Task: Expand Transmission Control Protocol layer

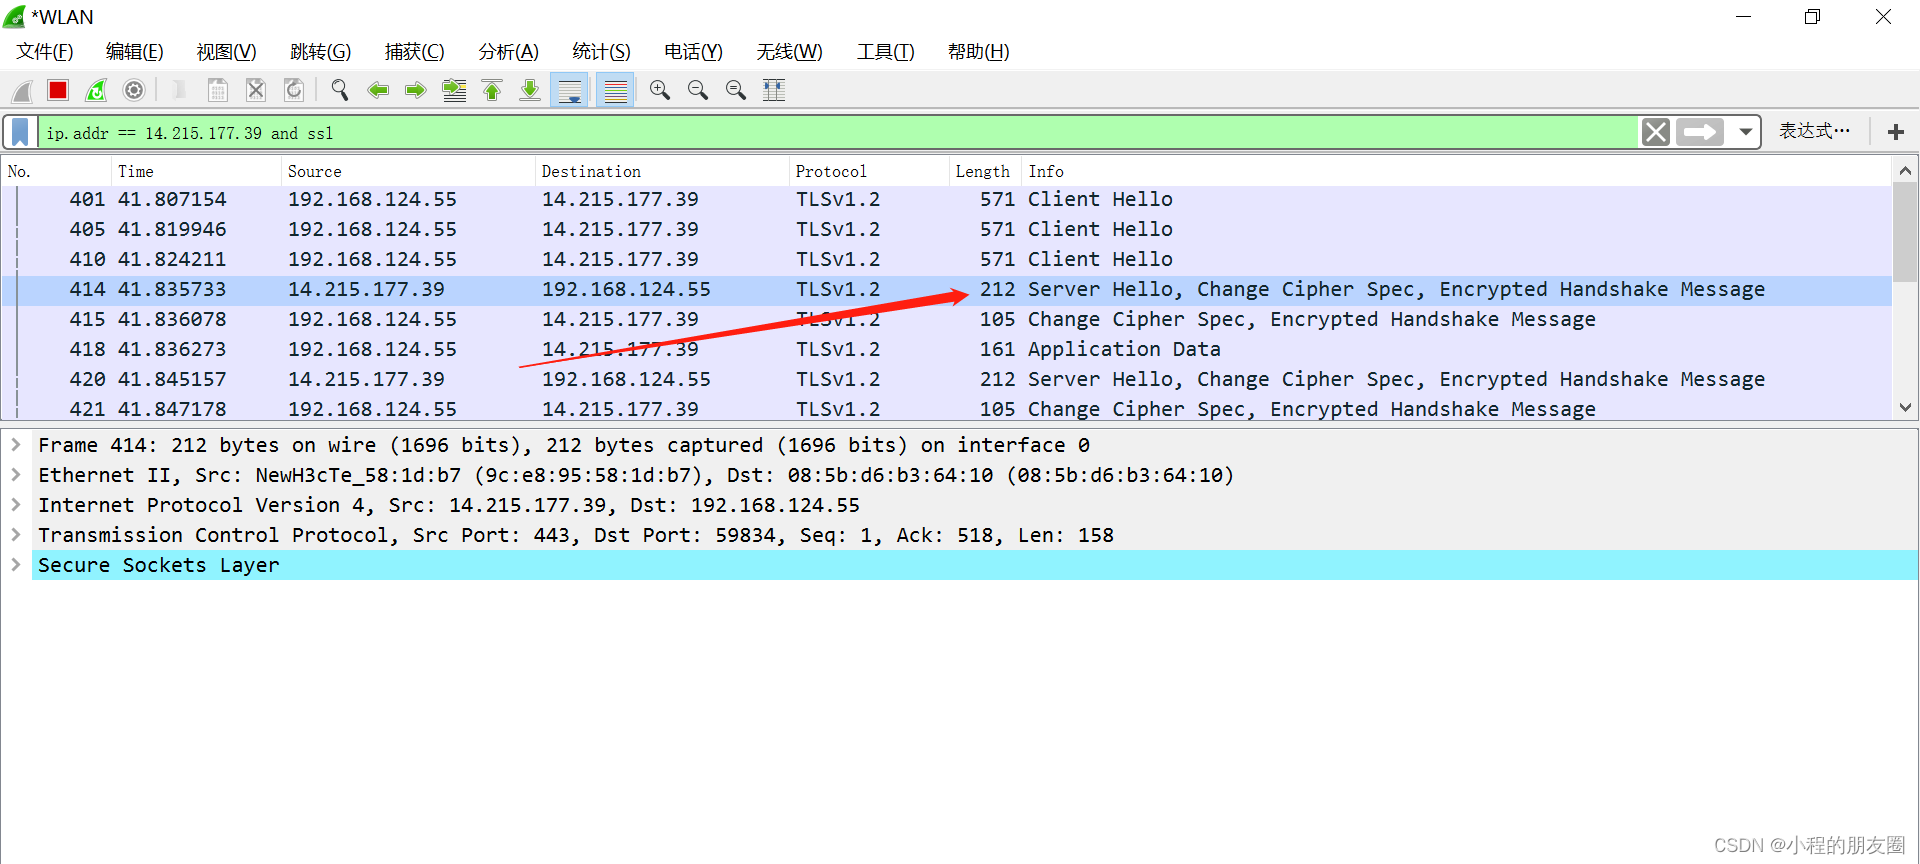Action: [16, 535]
